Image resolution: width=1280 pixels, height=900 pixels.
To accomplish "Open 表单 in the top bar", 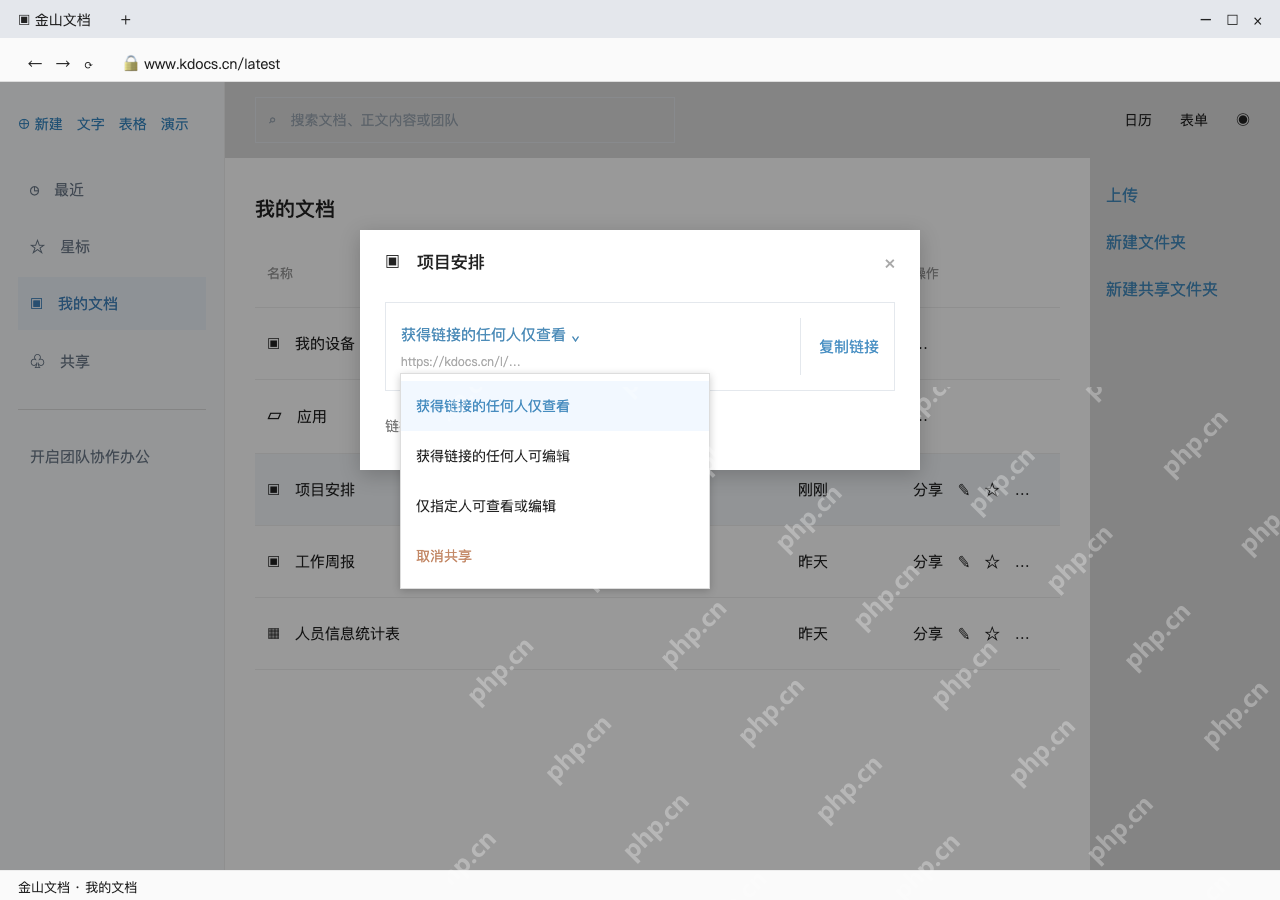I will tap(1194, 120).
